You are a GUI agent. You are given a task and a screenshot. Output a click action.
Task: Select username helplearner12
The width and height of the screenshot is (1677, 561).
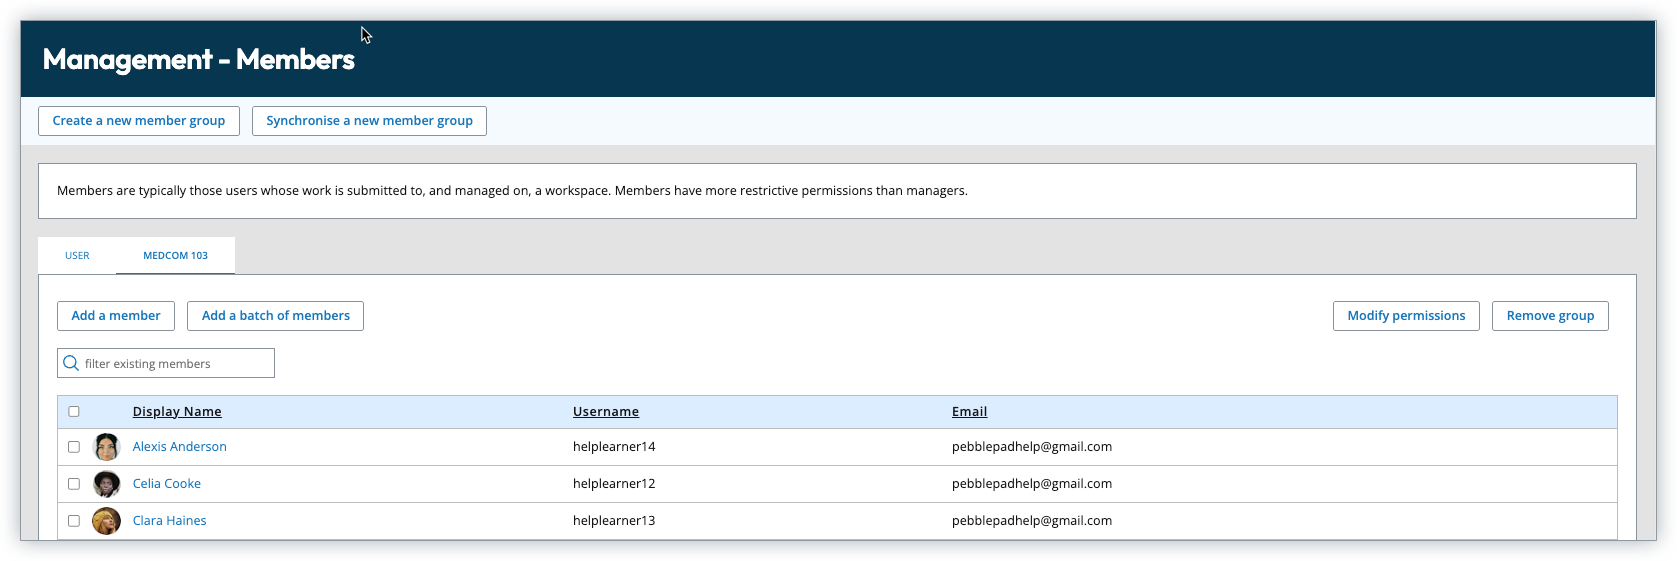tap(614, 484)
